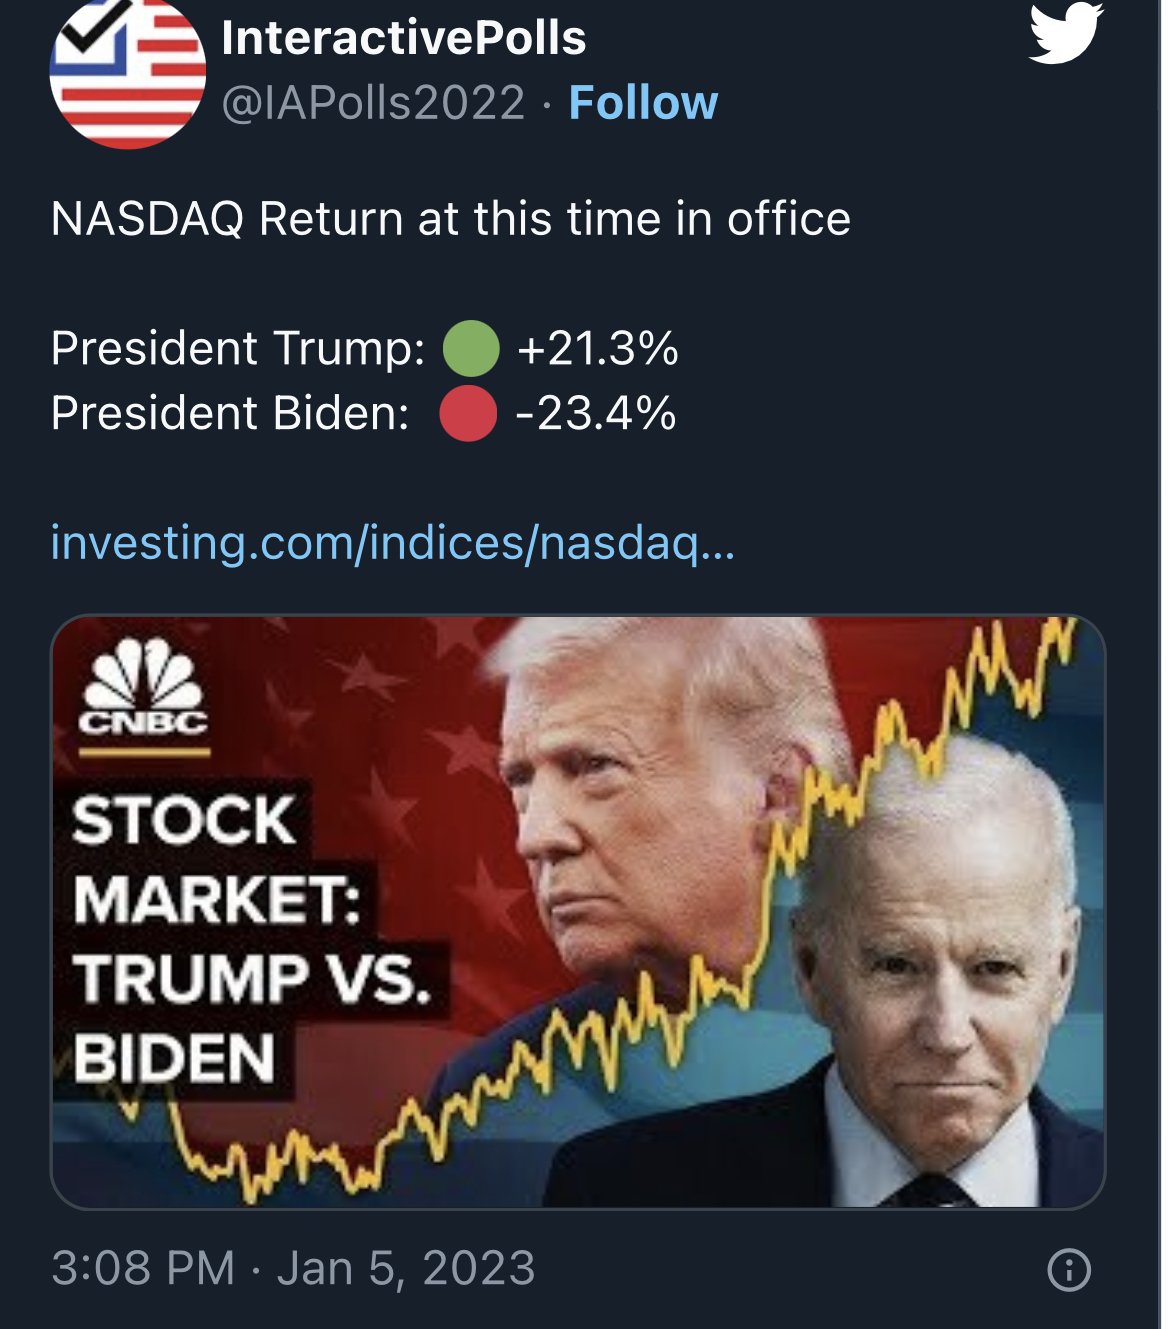Click the green circle emoji
The width and height of the screenshot is (1170, 1329).
[471, 348]
